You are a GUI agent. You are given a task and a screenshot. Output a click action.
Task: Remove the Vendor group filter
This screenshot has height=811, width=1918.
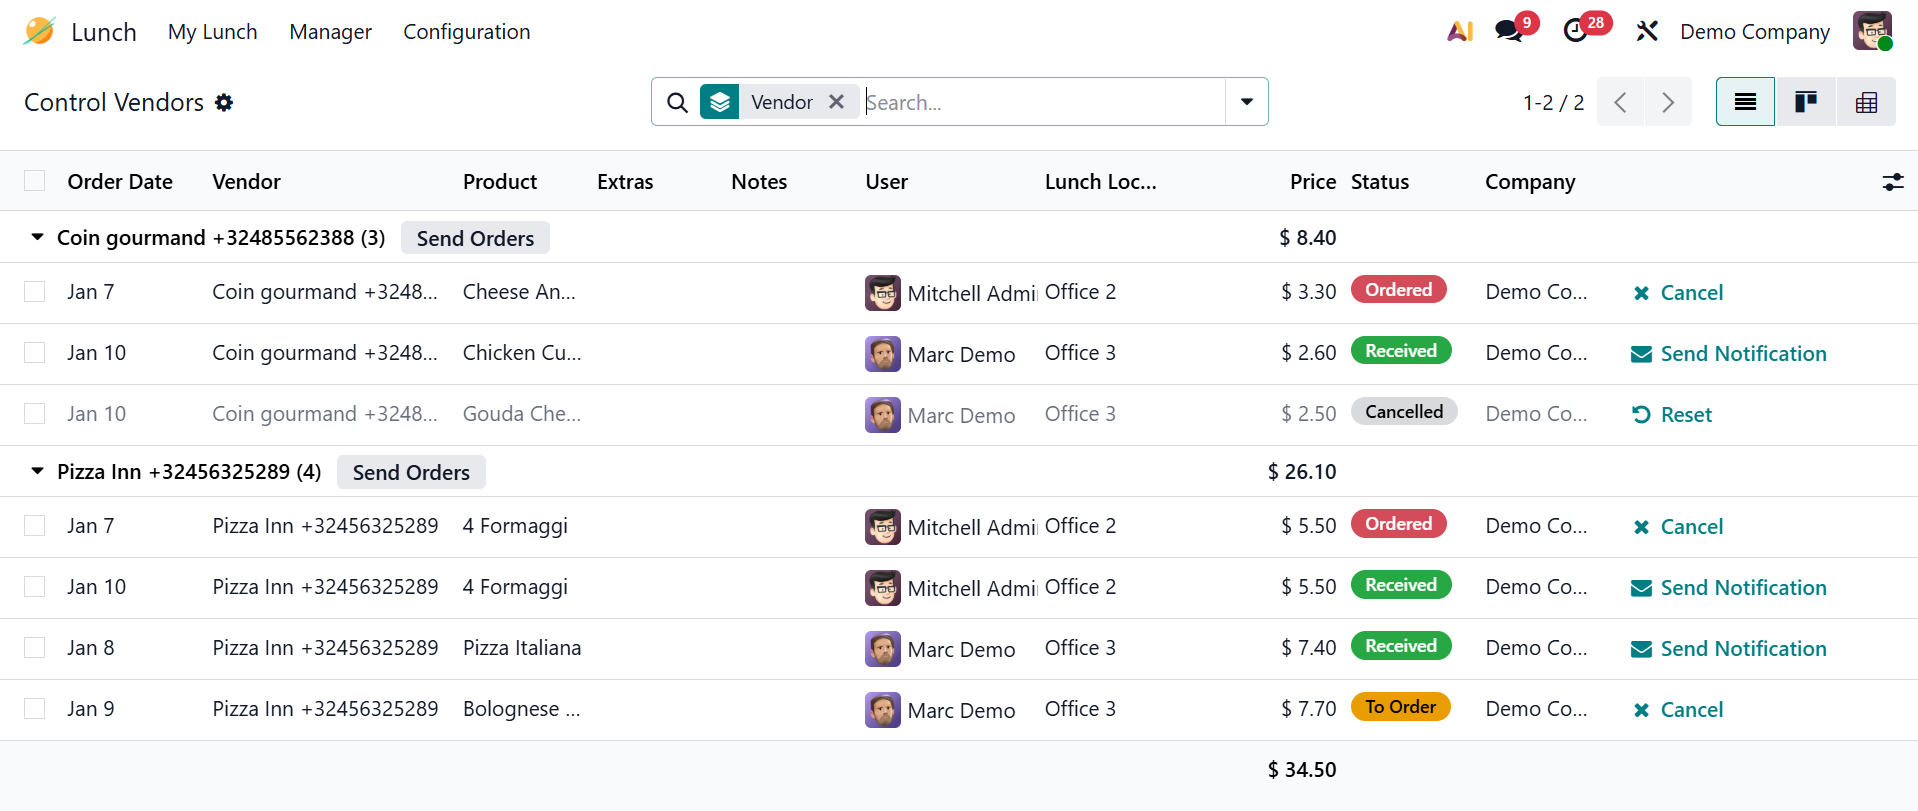coord(837,102)
